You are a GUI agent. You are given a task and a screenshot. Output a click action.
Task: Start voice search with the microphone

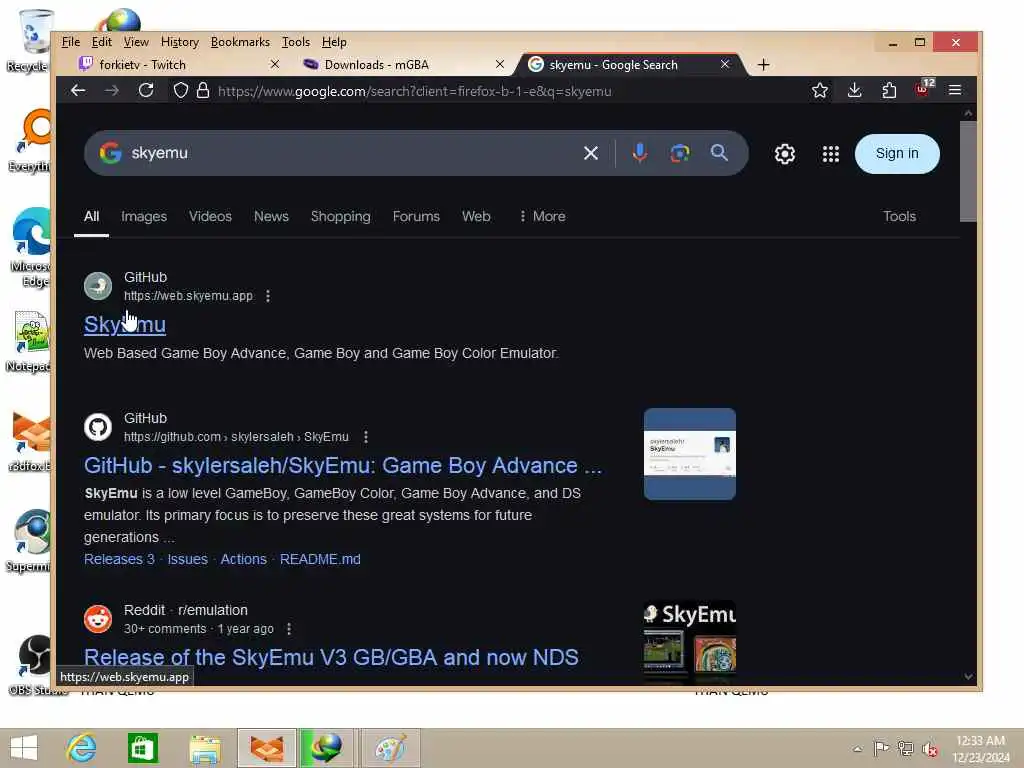click(639, 153)
